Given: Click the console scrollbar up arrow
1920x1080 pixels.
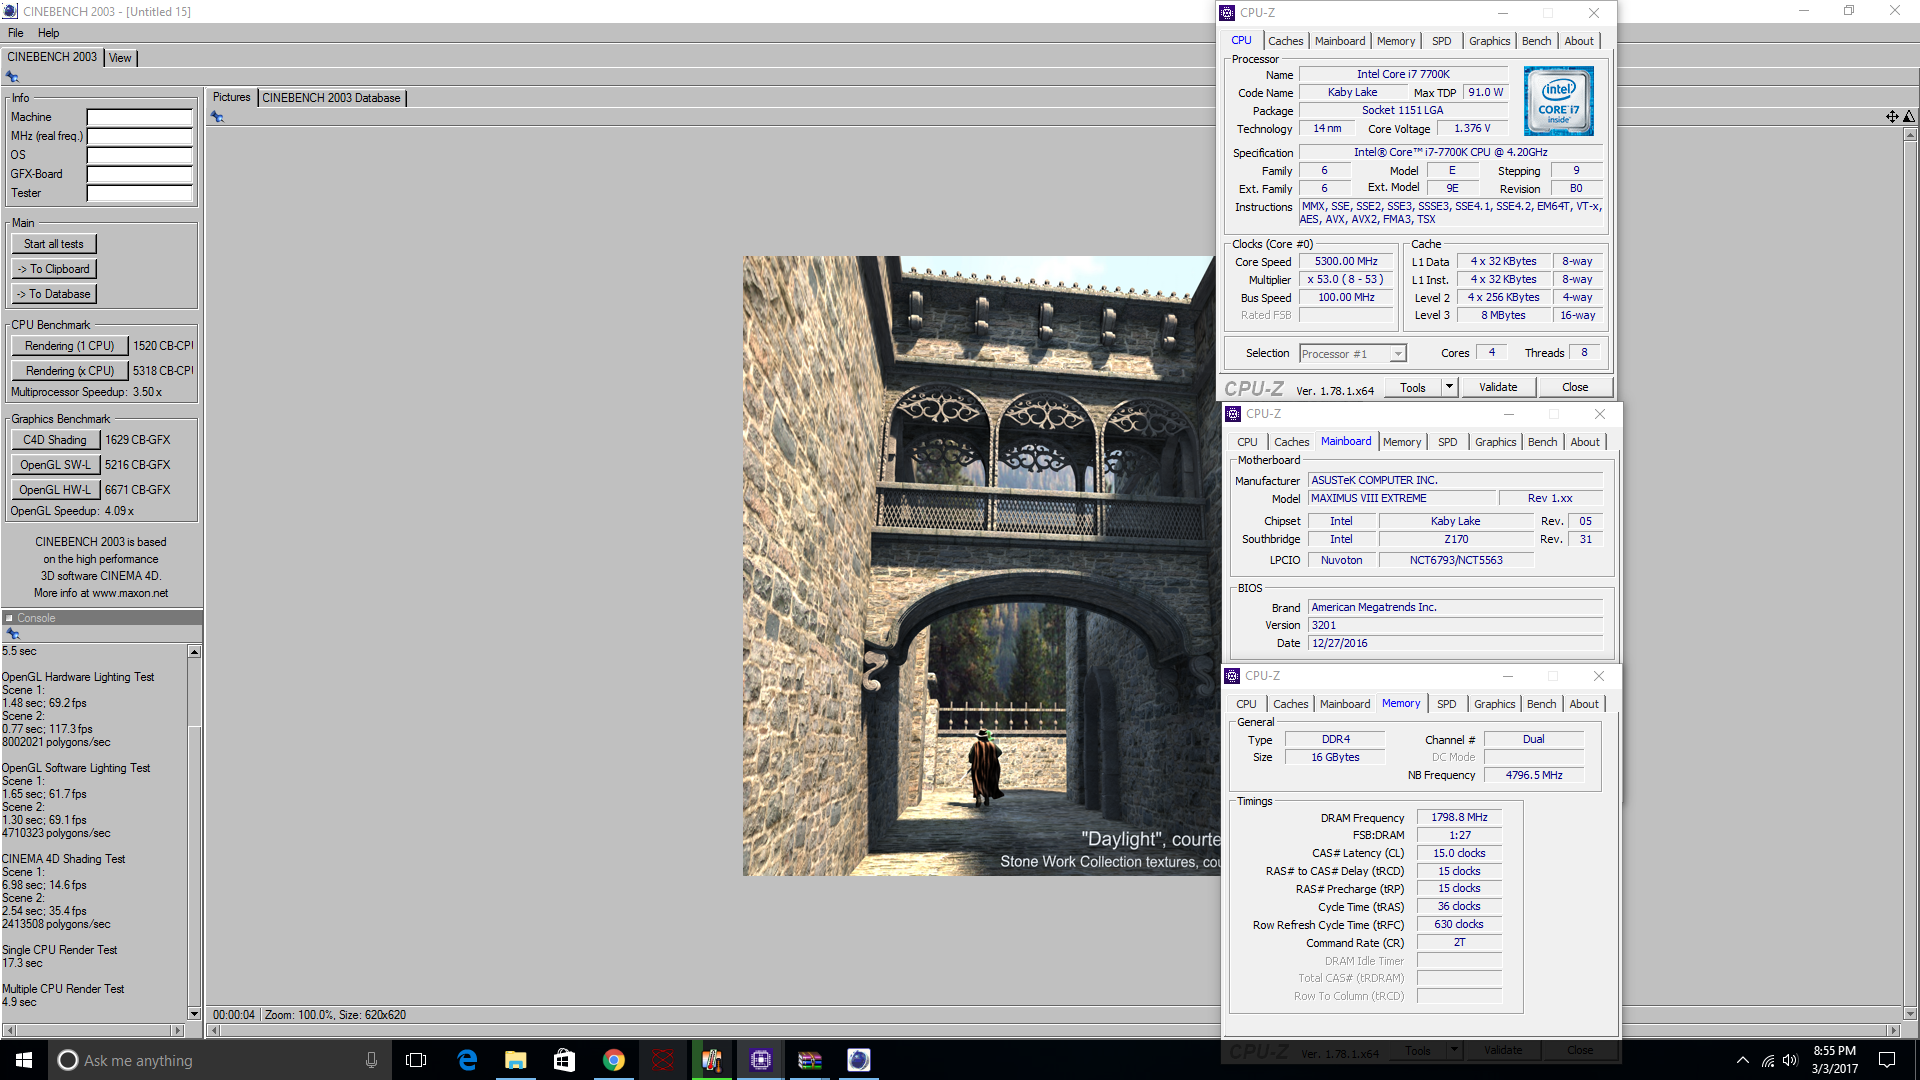Looking at the screenshot, I should click(194, 652).
